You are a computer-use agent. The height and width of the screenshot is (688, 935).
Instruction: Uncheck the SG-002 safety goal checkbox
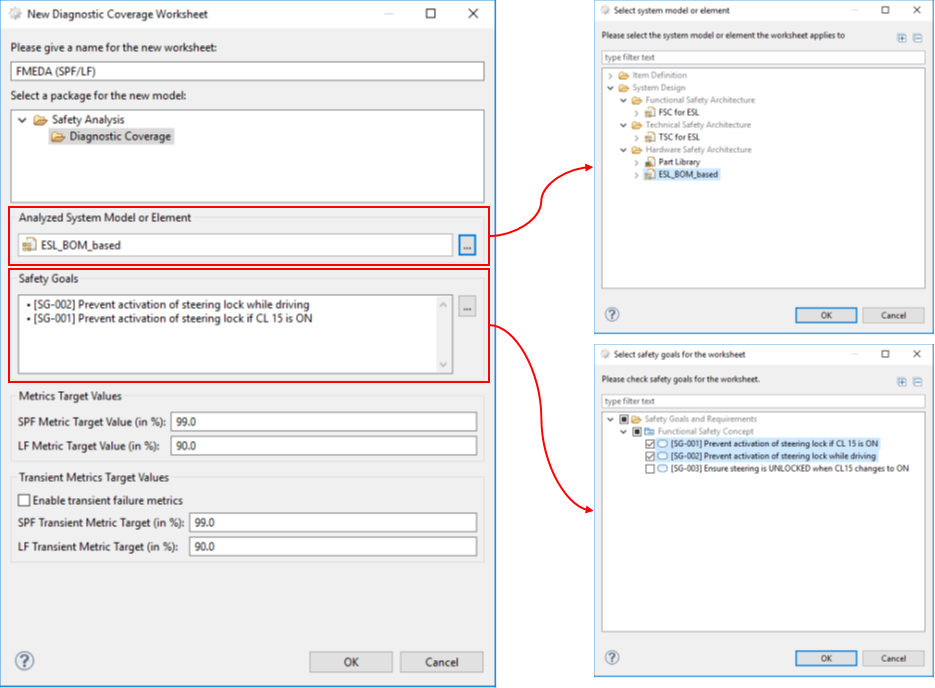tap(650, 456)
